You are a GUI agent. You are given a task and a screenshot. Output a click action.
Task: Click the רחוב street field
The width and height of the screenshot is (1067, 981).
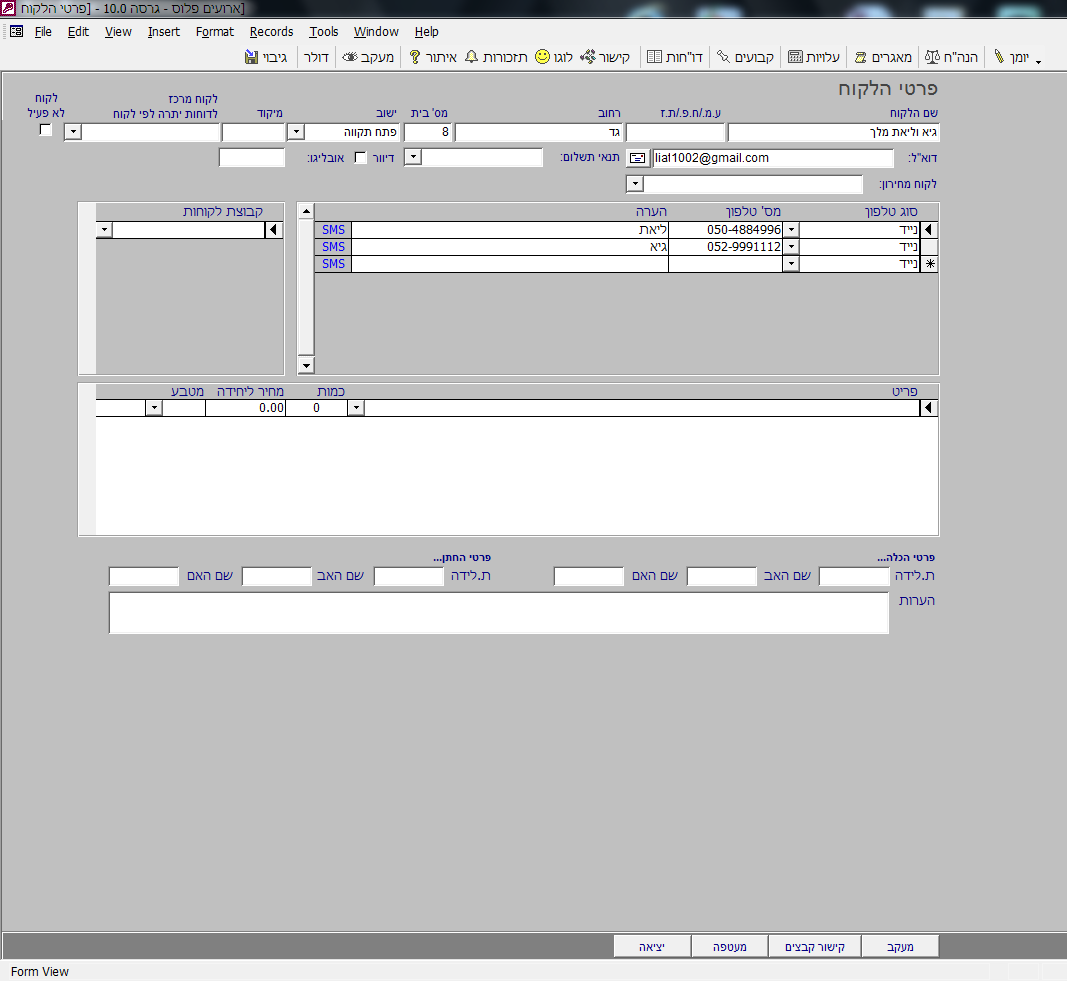[x=538, y=132]
